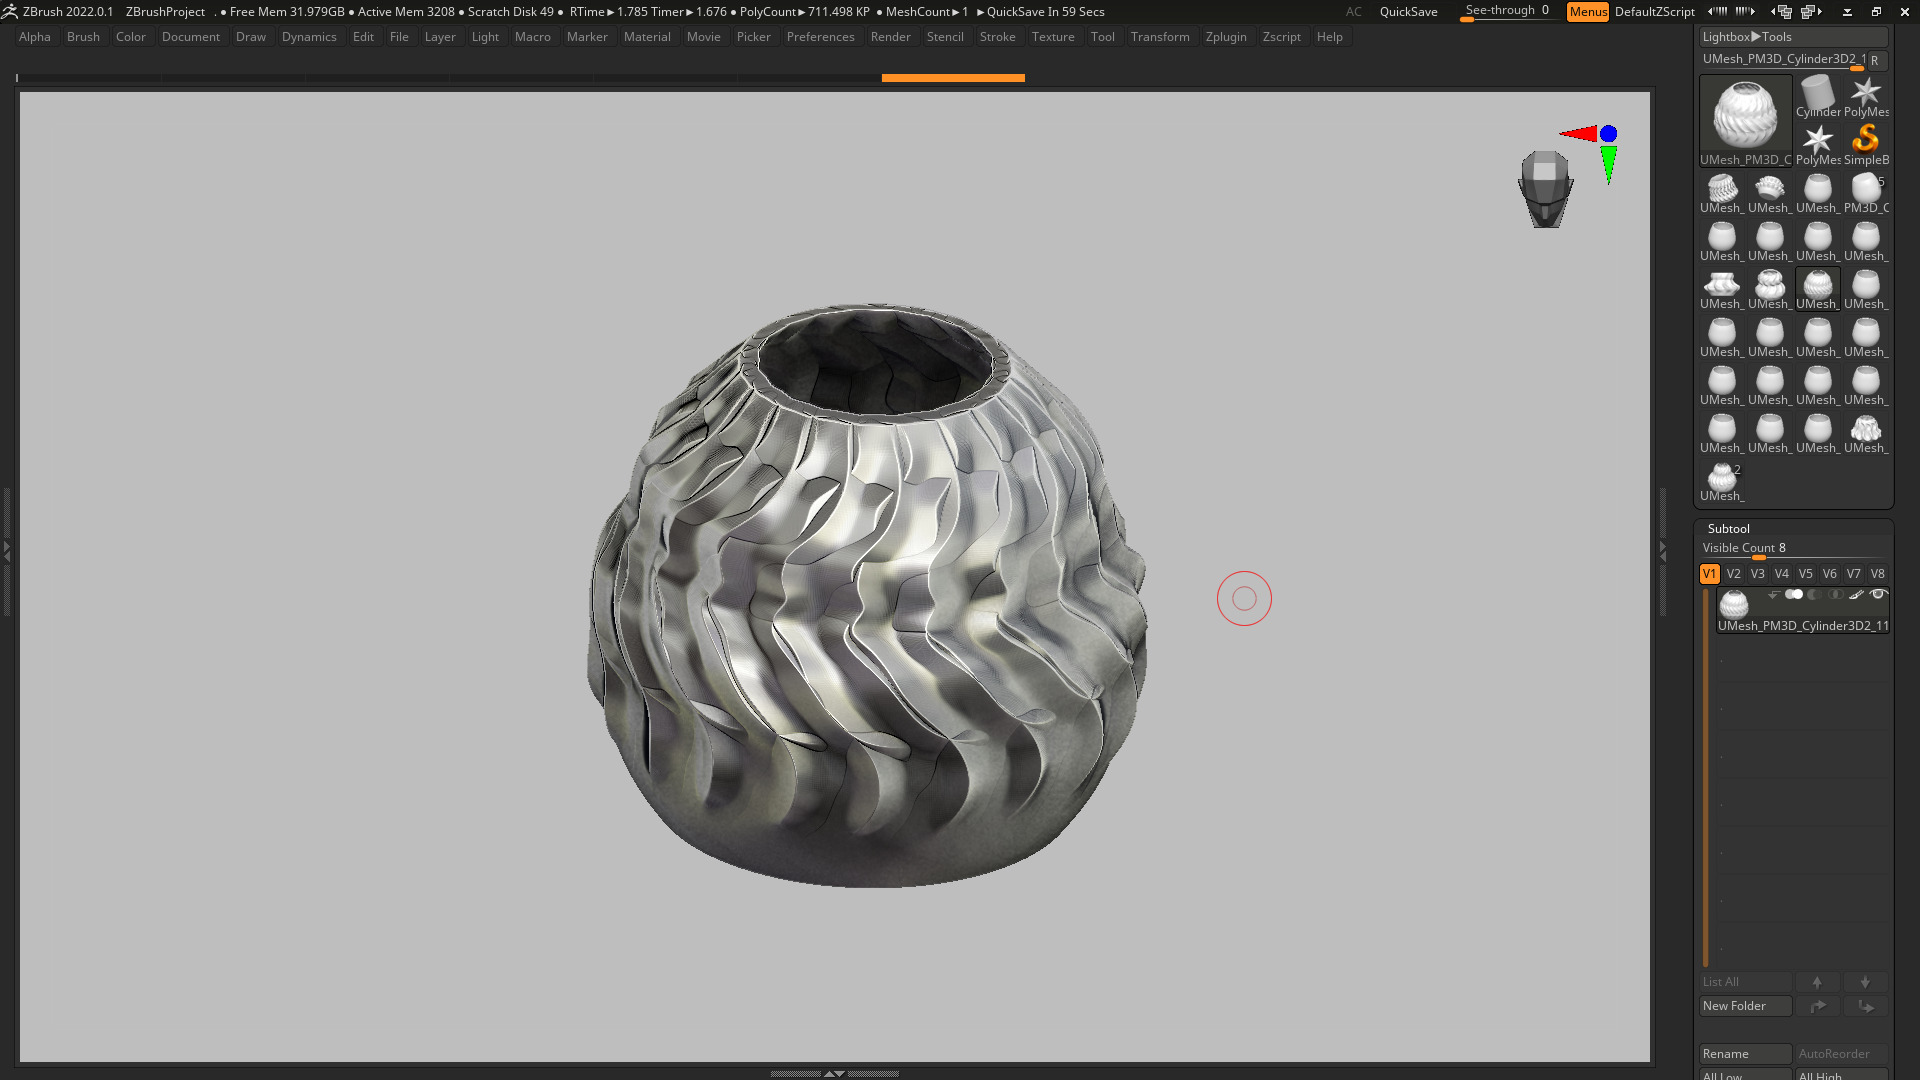The image size is (1920, 1080).
Task: Expand the left tray divider arrow
Action: click(6, 550)
